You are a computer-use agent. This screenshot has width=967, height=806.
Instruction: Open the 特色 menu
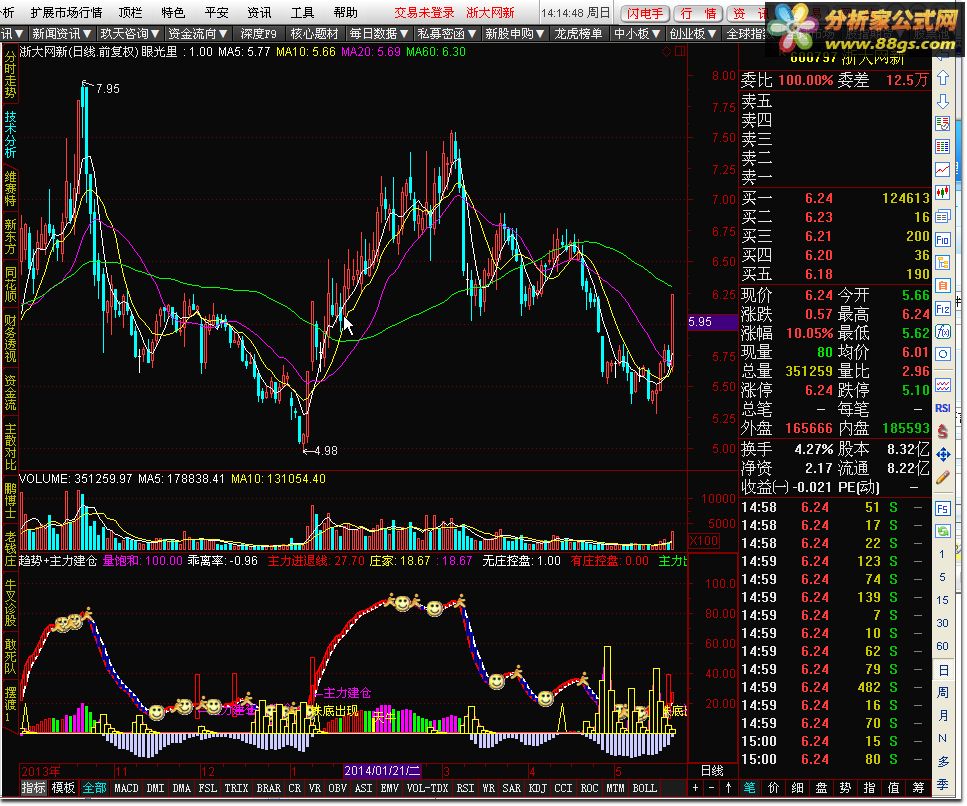click(x=173, y=12)
